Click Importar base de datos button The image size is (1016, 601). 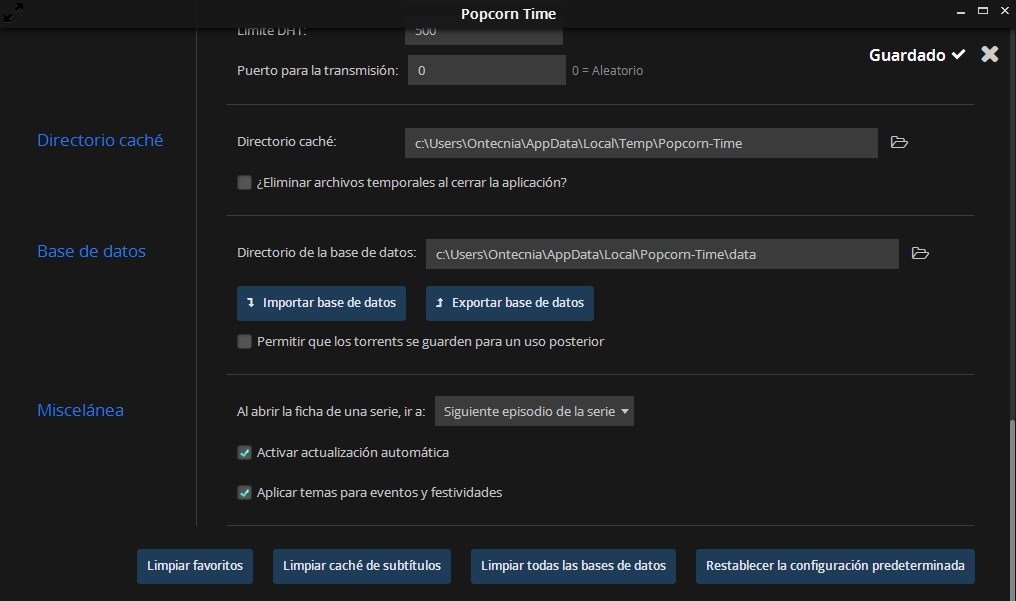(321, 303)
